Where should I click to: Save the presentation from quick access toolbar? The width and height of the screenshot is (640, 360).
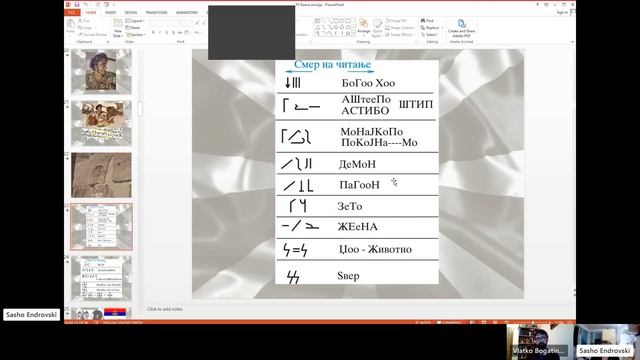77,4
